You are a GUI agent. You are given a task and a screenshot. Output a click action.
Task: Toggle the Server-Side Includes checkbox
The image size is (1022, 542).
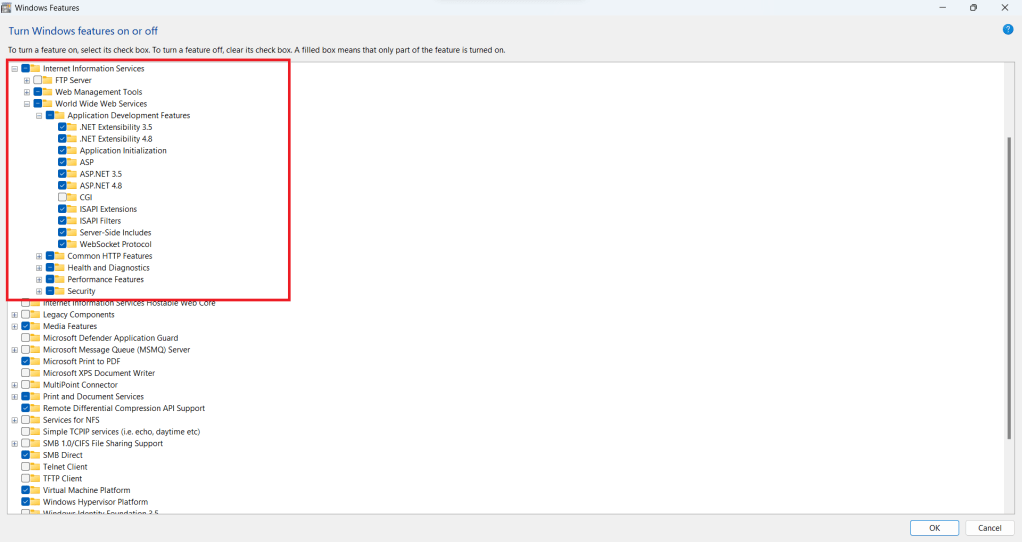63,233
